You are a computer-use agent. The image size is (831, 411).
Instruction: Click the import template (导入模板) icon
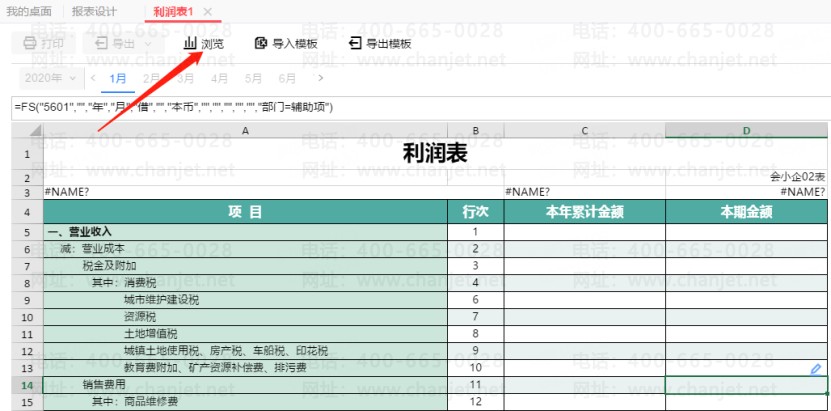point(262,44)
